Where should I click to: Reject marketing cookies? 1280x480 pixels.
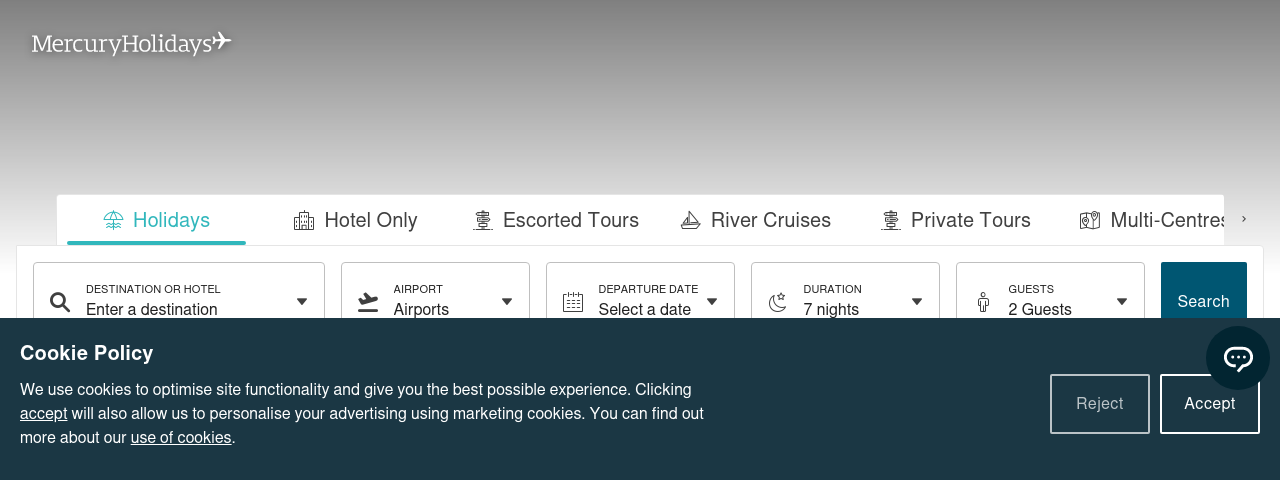[1100, 404]
